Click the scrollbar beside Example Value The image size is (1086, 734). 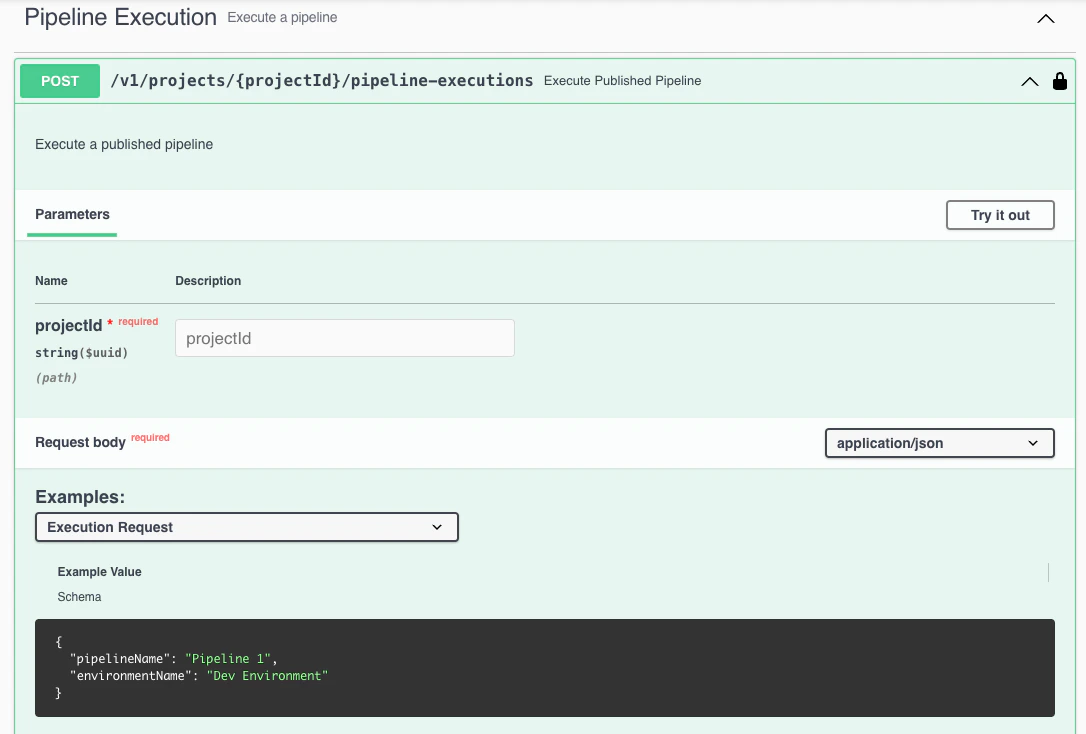coord(1048,572)
